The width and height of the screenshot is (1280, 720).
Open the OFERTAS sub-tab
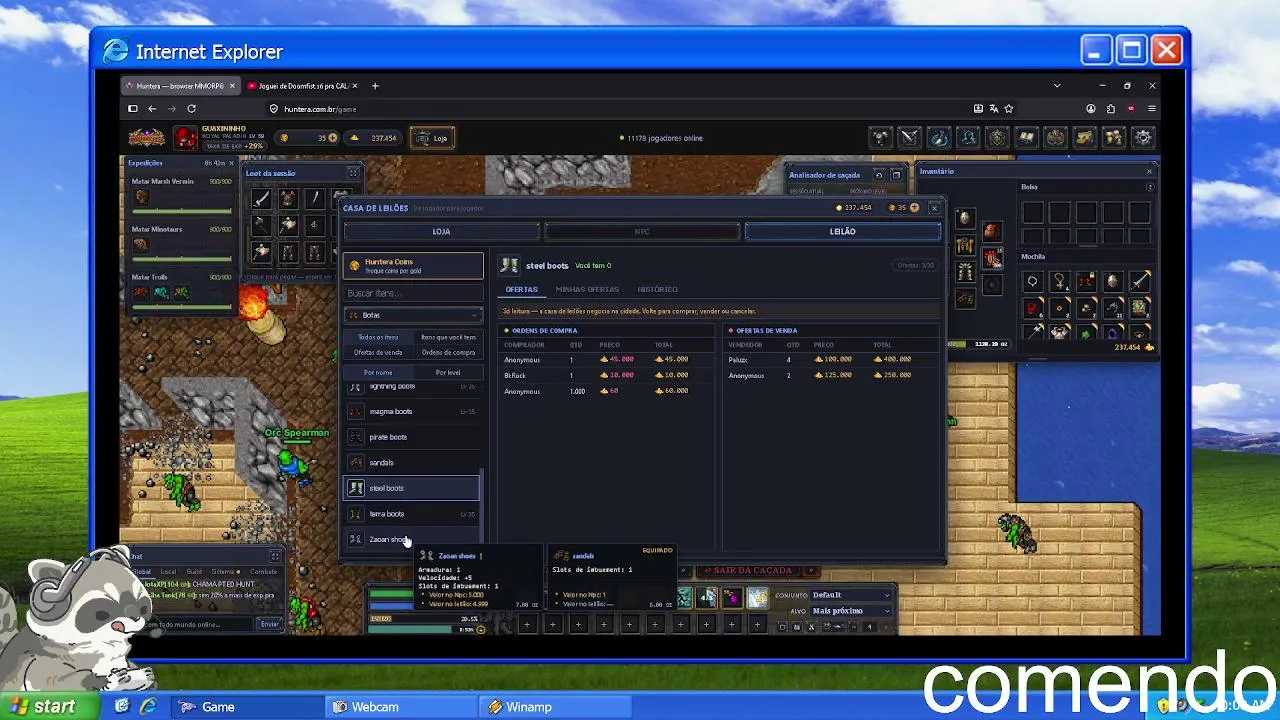521,289
